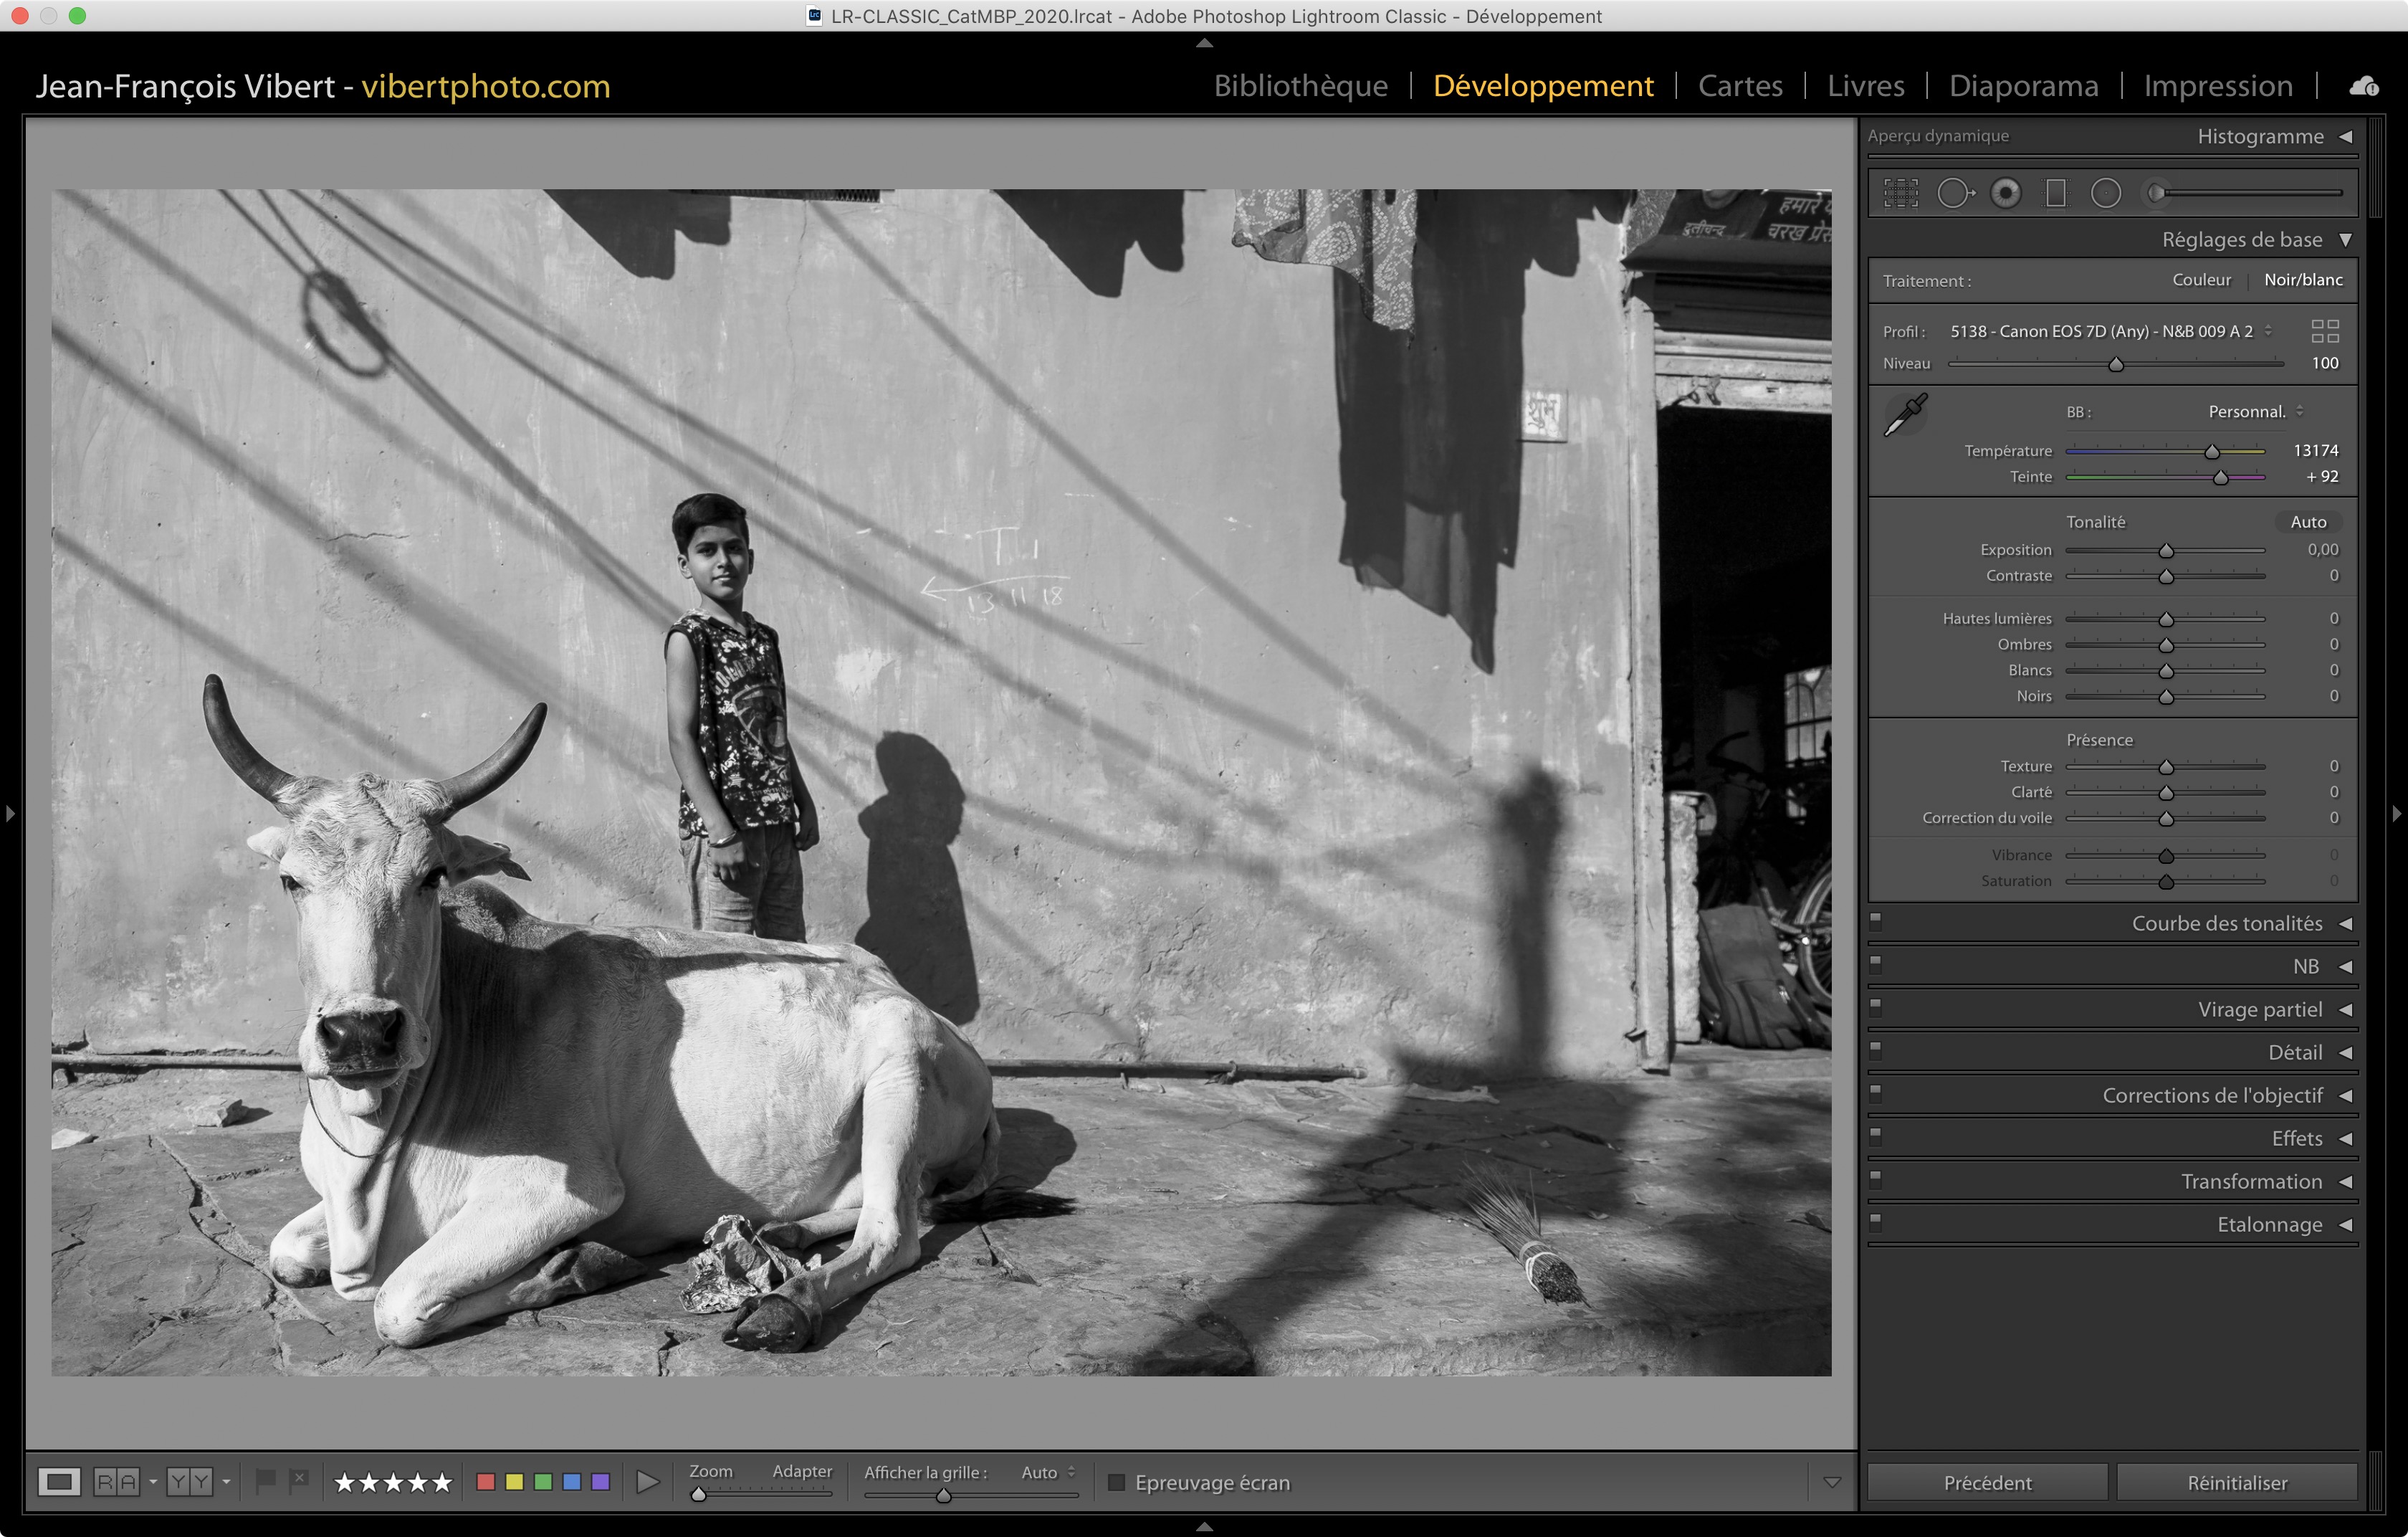This screenshot has width=2408, height=1537.
Task: Choose the Graduated Filter tool
Action: click(2055, 193)
